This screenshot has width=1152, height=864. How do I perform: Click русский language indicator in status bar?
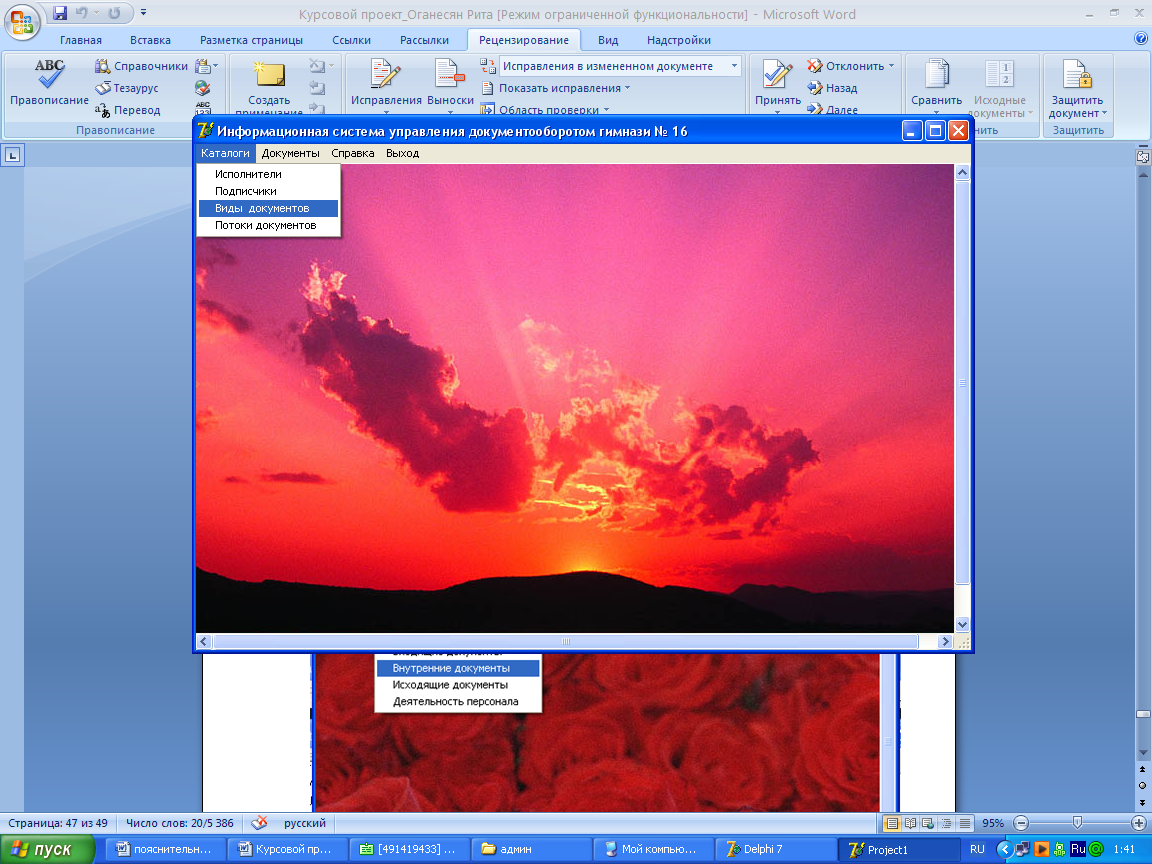point(304,823)
